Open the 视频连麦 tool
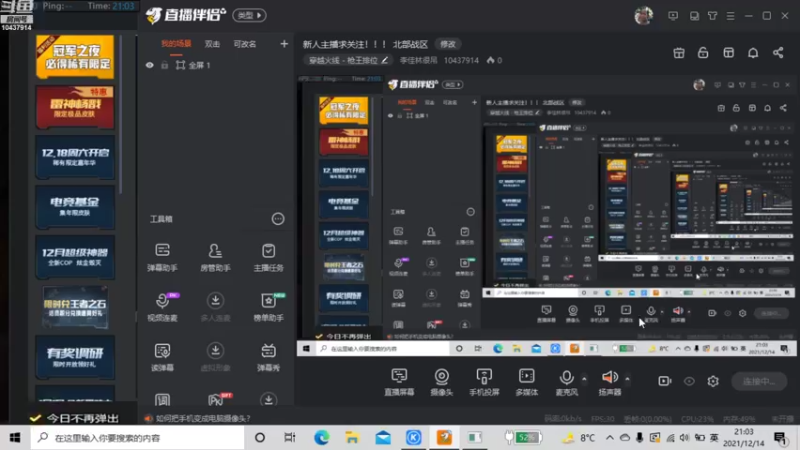This screenshot has width=800, height=450. (162, 307)
